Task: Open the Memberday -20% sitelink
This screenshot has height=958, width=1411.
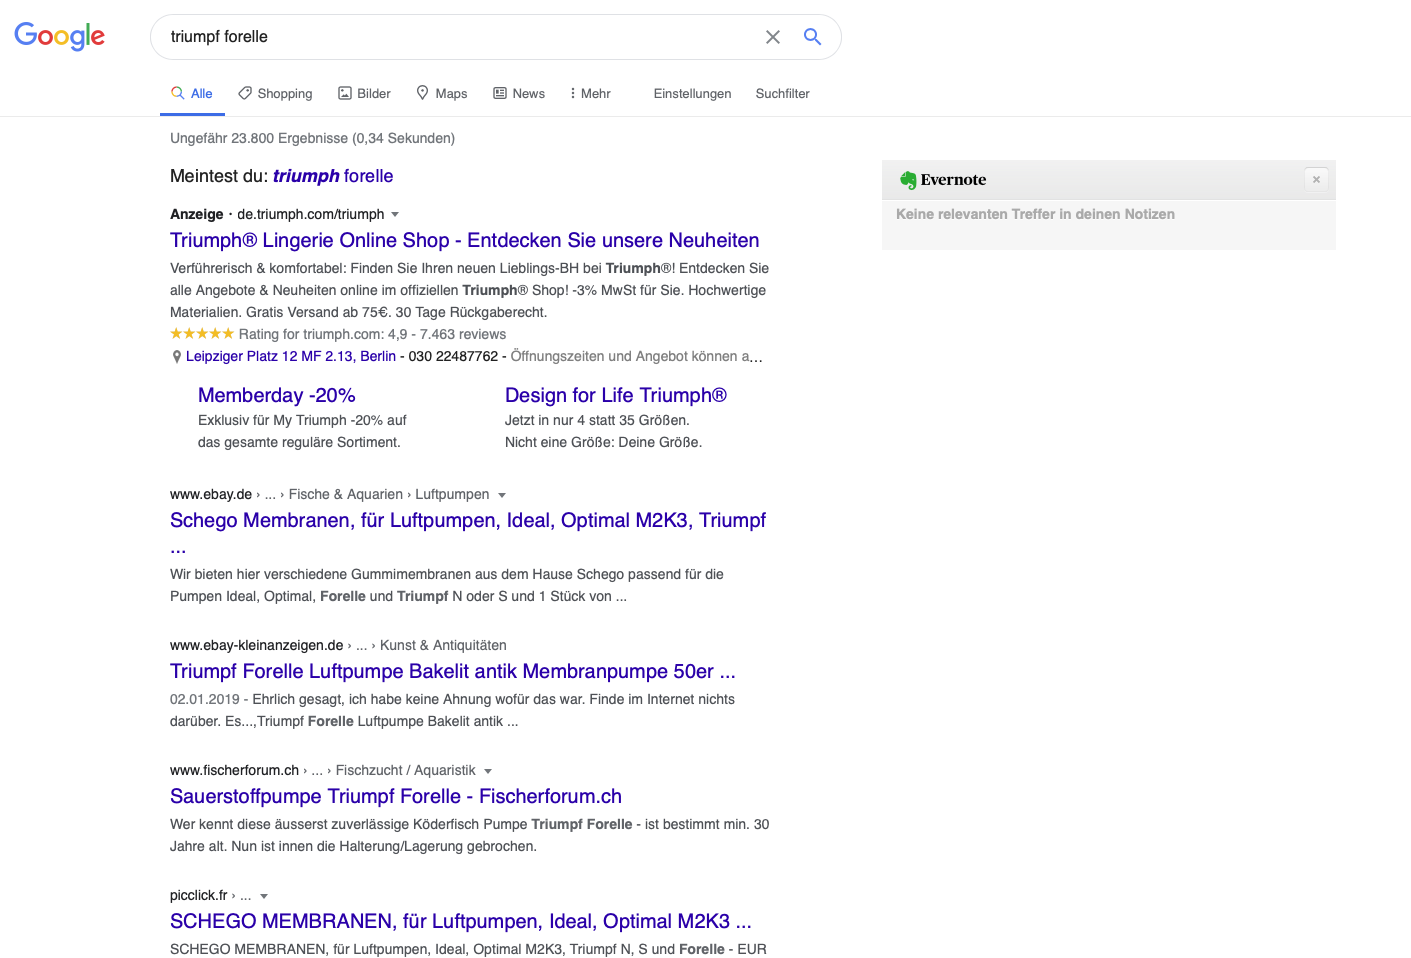Action: tap(277, 395)
